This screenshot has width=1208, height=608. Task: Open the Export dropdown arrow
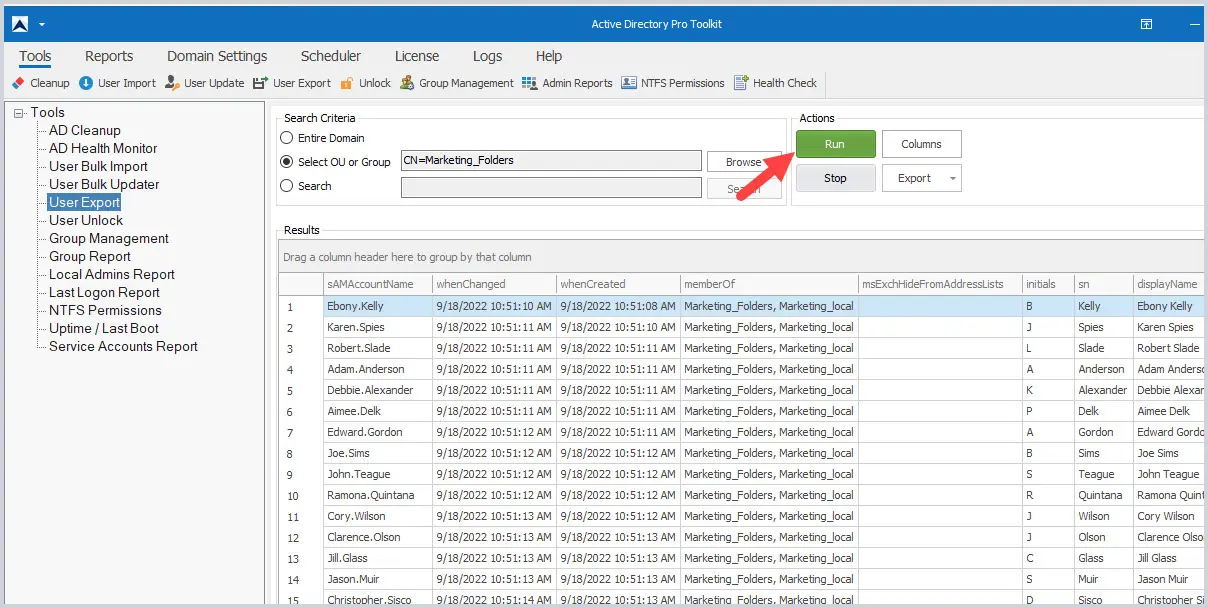click(952, 179)
